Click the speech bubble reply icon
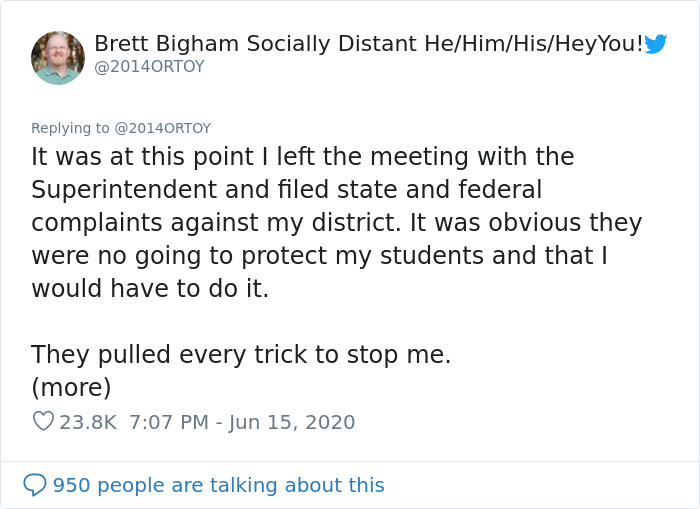 [x=35, y=485]
